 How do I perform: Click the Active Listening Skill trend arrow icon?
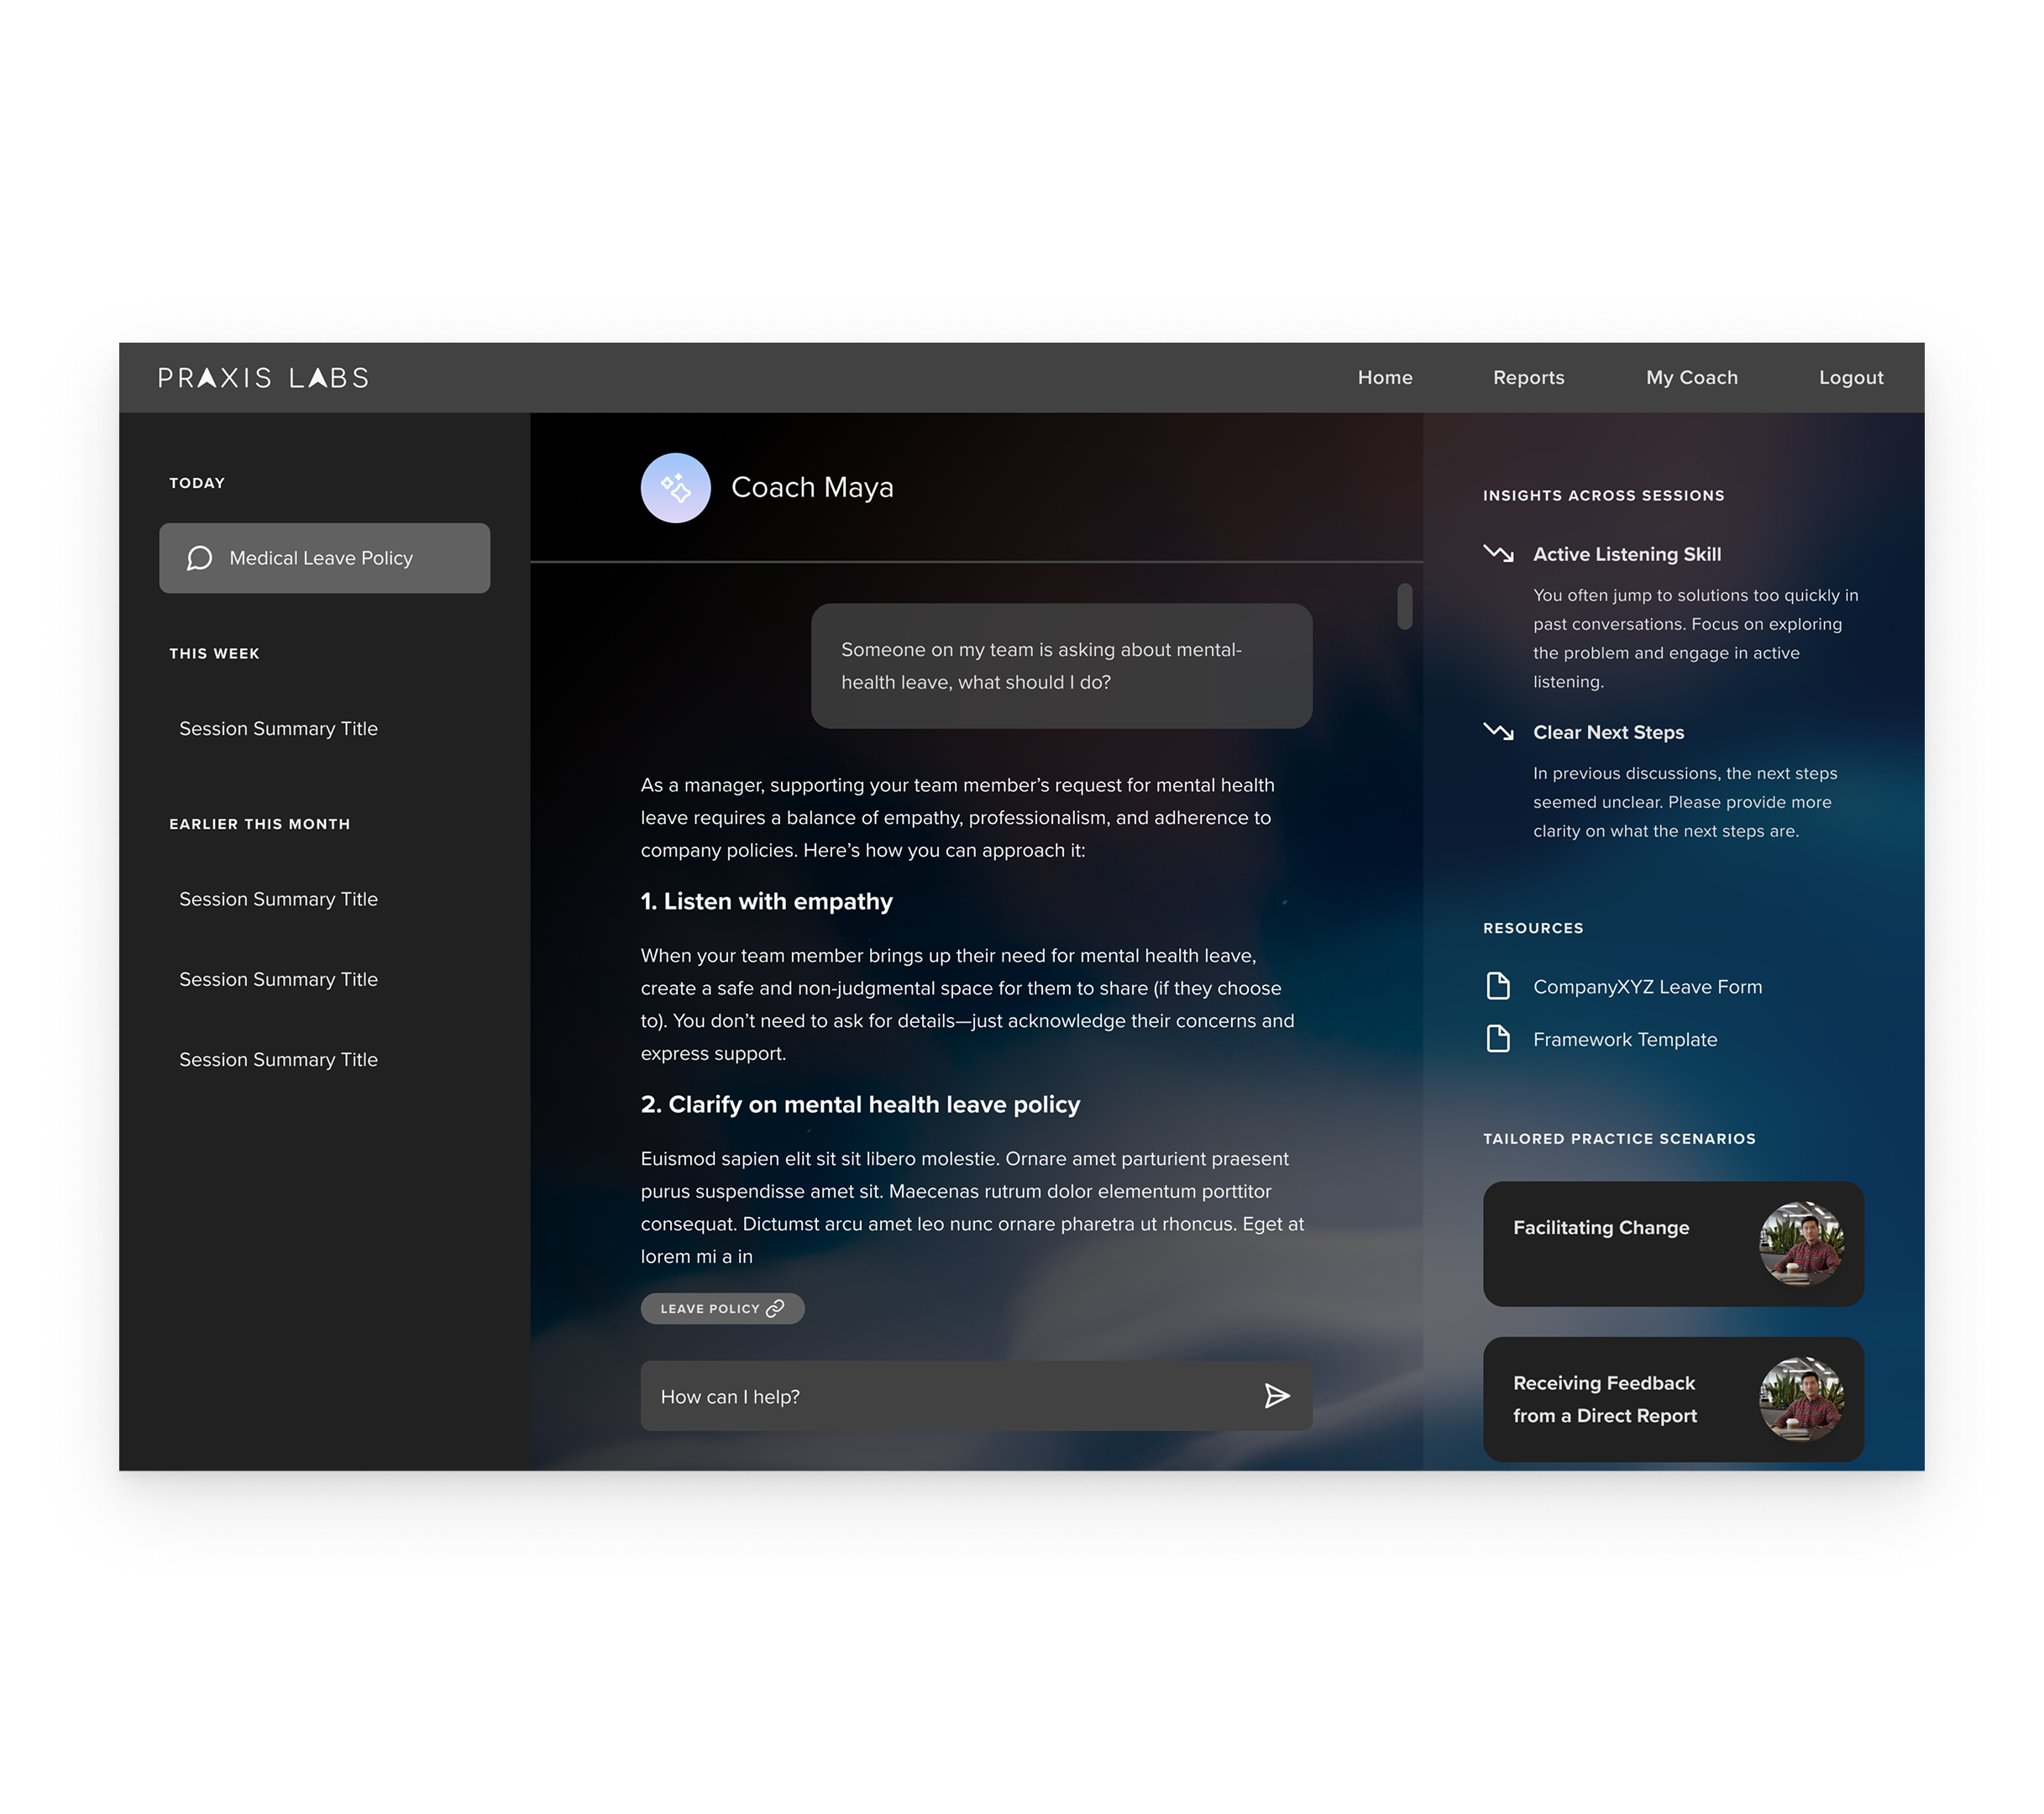[x=1498, y=553]
